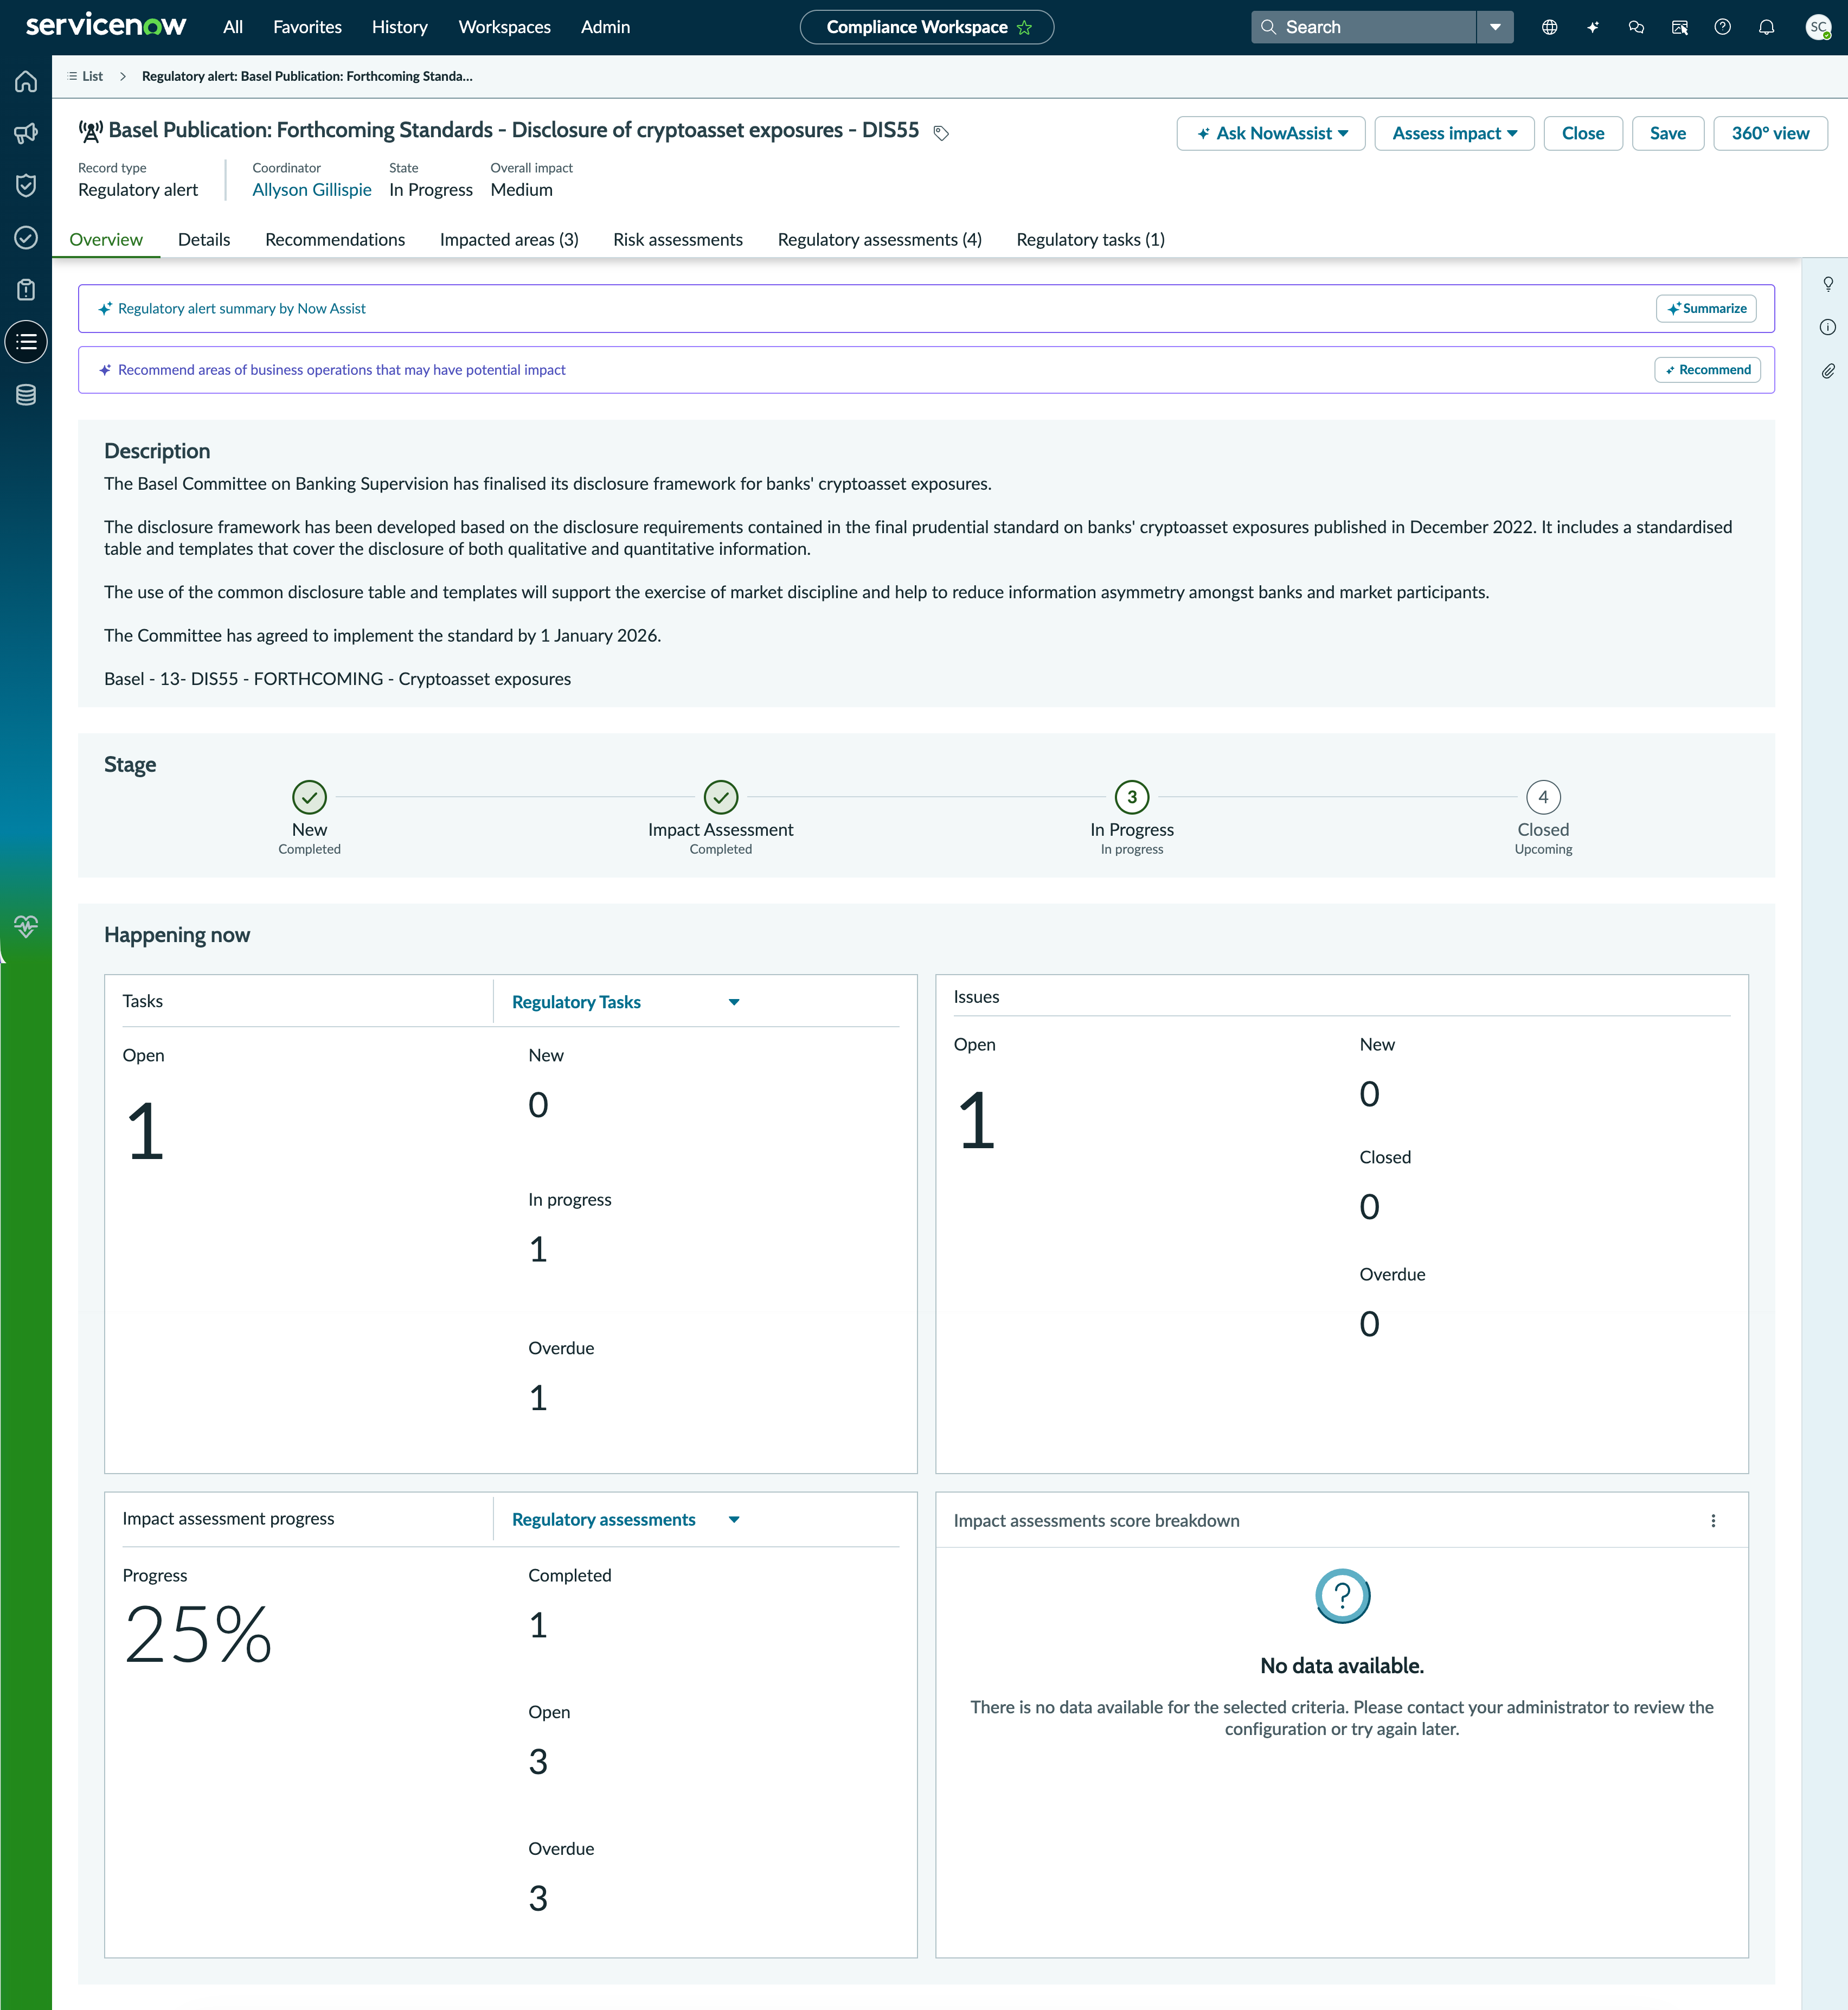Open the SC user avatar menu

pos(1819,27)
